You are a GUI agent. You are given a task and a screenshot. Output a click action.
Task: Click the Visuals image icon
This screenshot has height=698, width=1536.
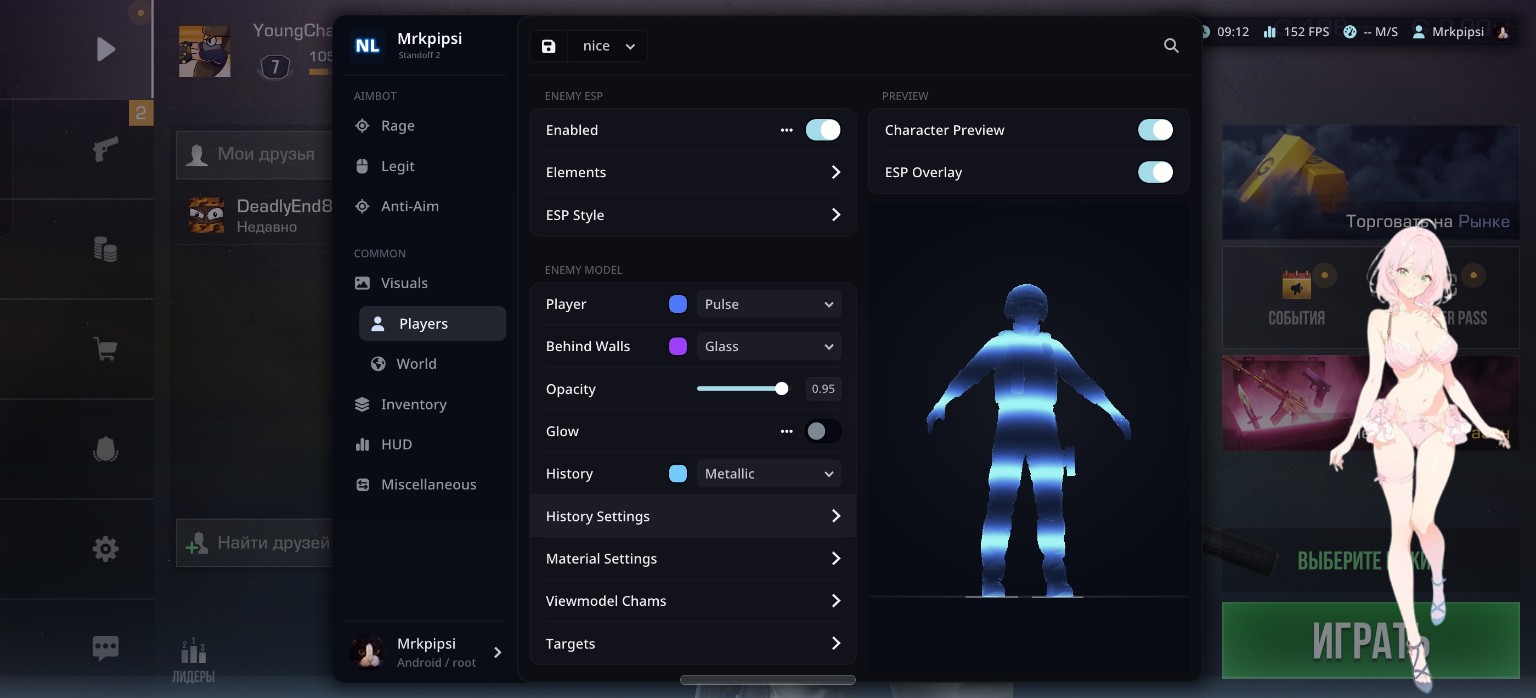(x=362, y=283)
